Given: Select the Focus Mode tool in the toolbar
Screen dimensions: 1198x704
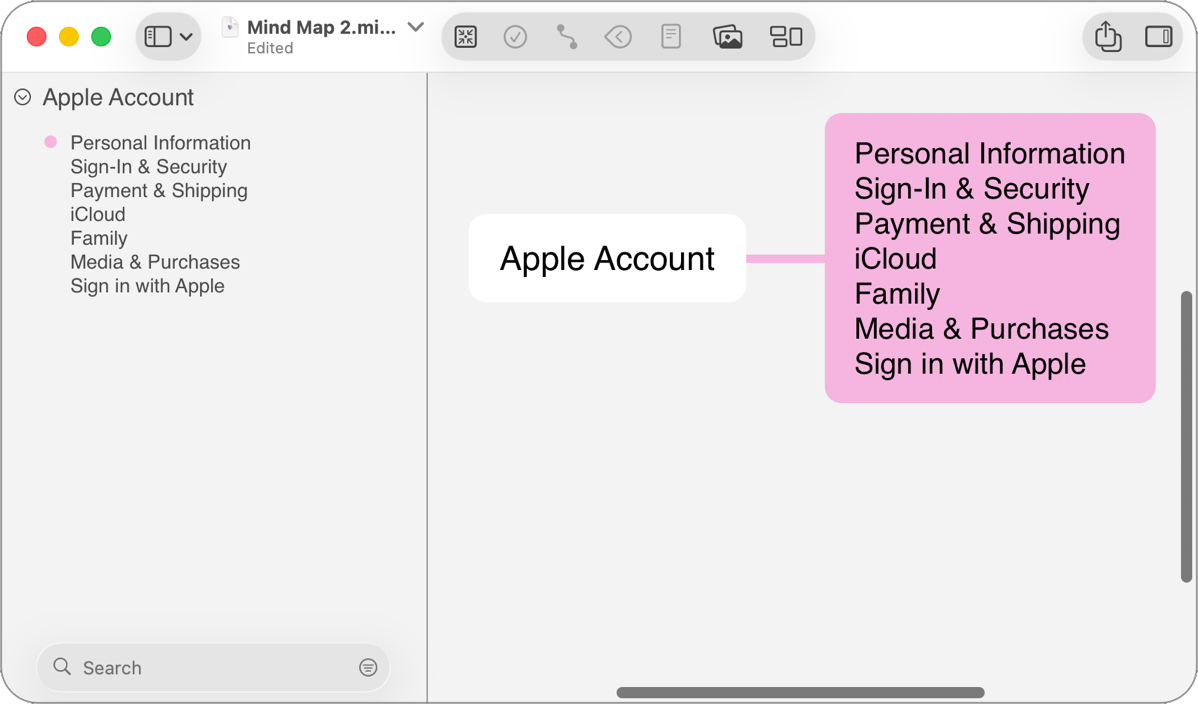Looking at the screenshot, I should (465, 36).
